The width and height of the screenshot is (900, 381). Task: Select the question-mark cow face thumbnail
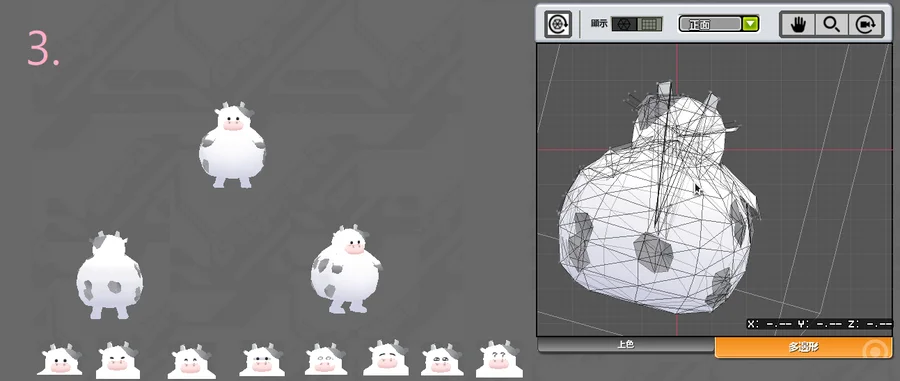coord(499,360)
